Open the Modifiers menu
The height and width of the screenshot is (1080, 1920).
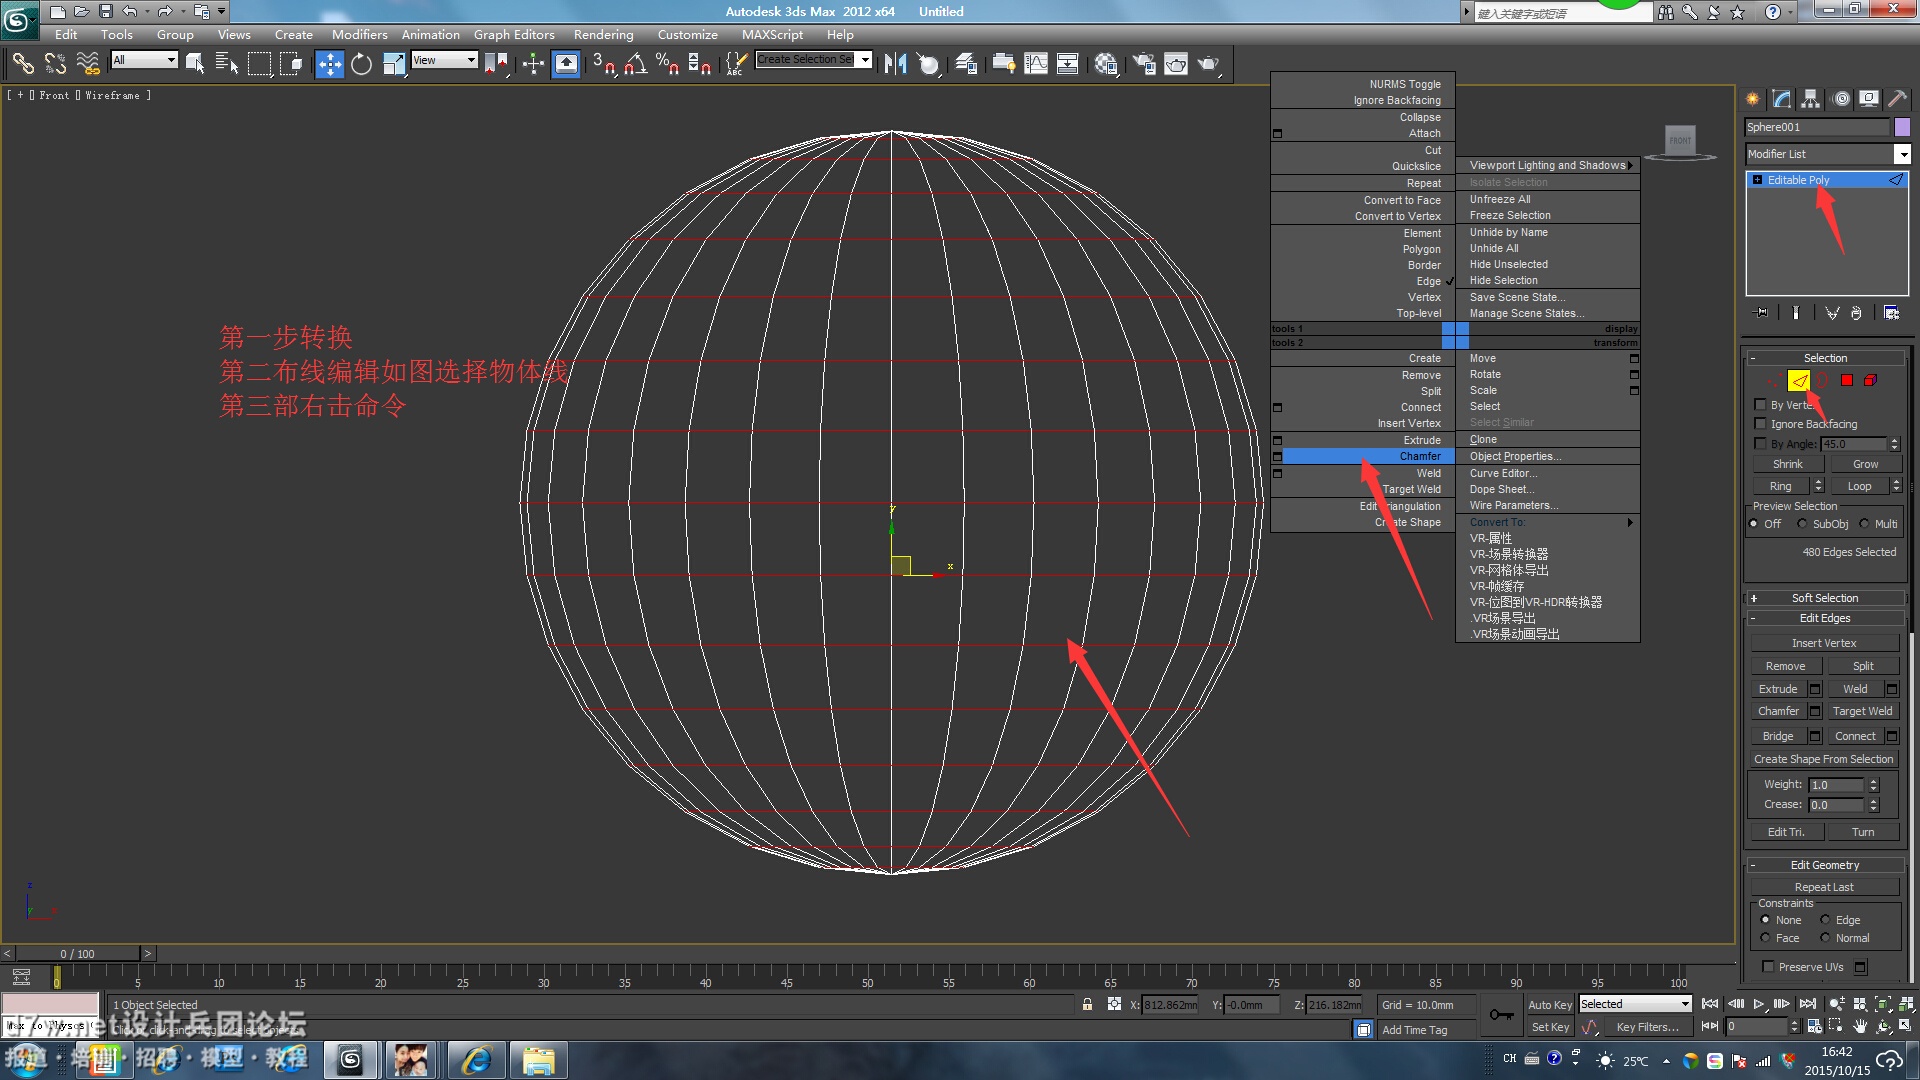[x=359, y=35]
